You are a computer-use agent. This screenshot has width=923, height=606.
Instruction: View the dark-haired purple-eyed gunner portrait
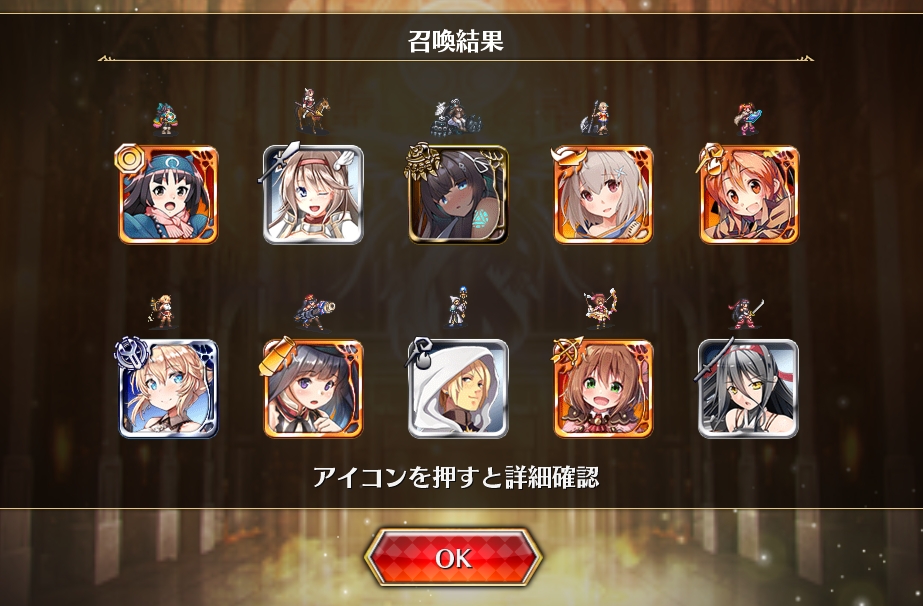point(313,389)
